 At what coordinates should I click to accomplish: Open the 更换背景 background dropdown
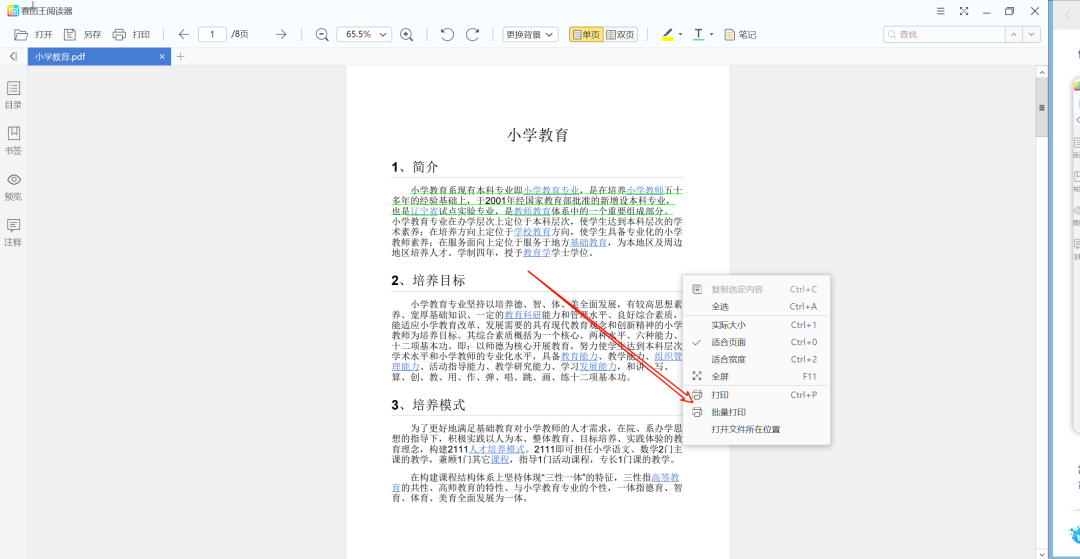click(530, 34)
